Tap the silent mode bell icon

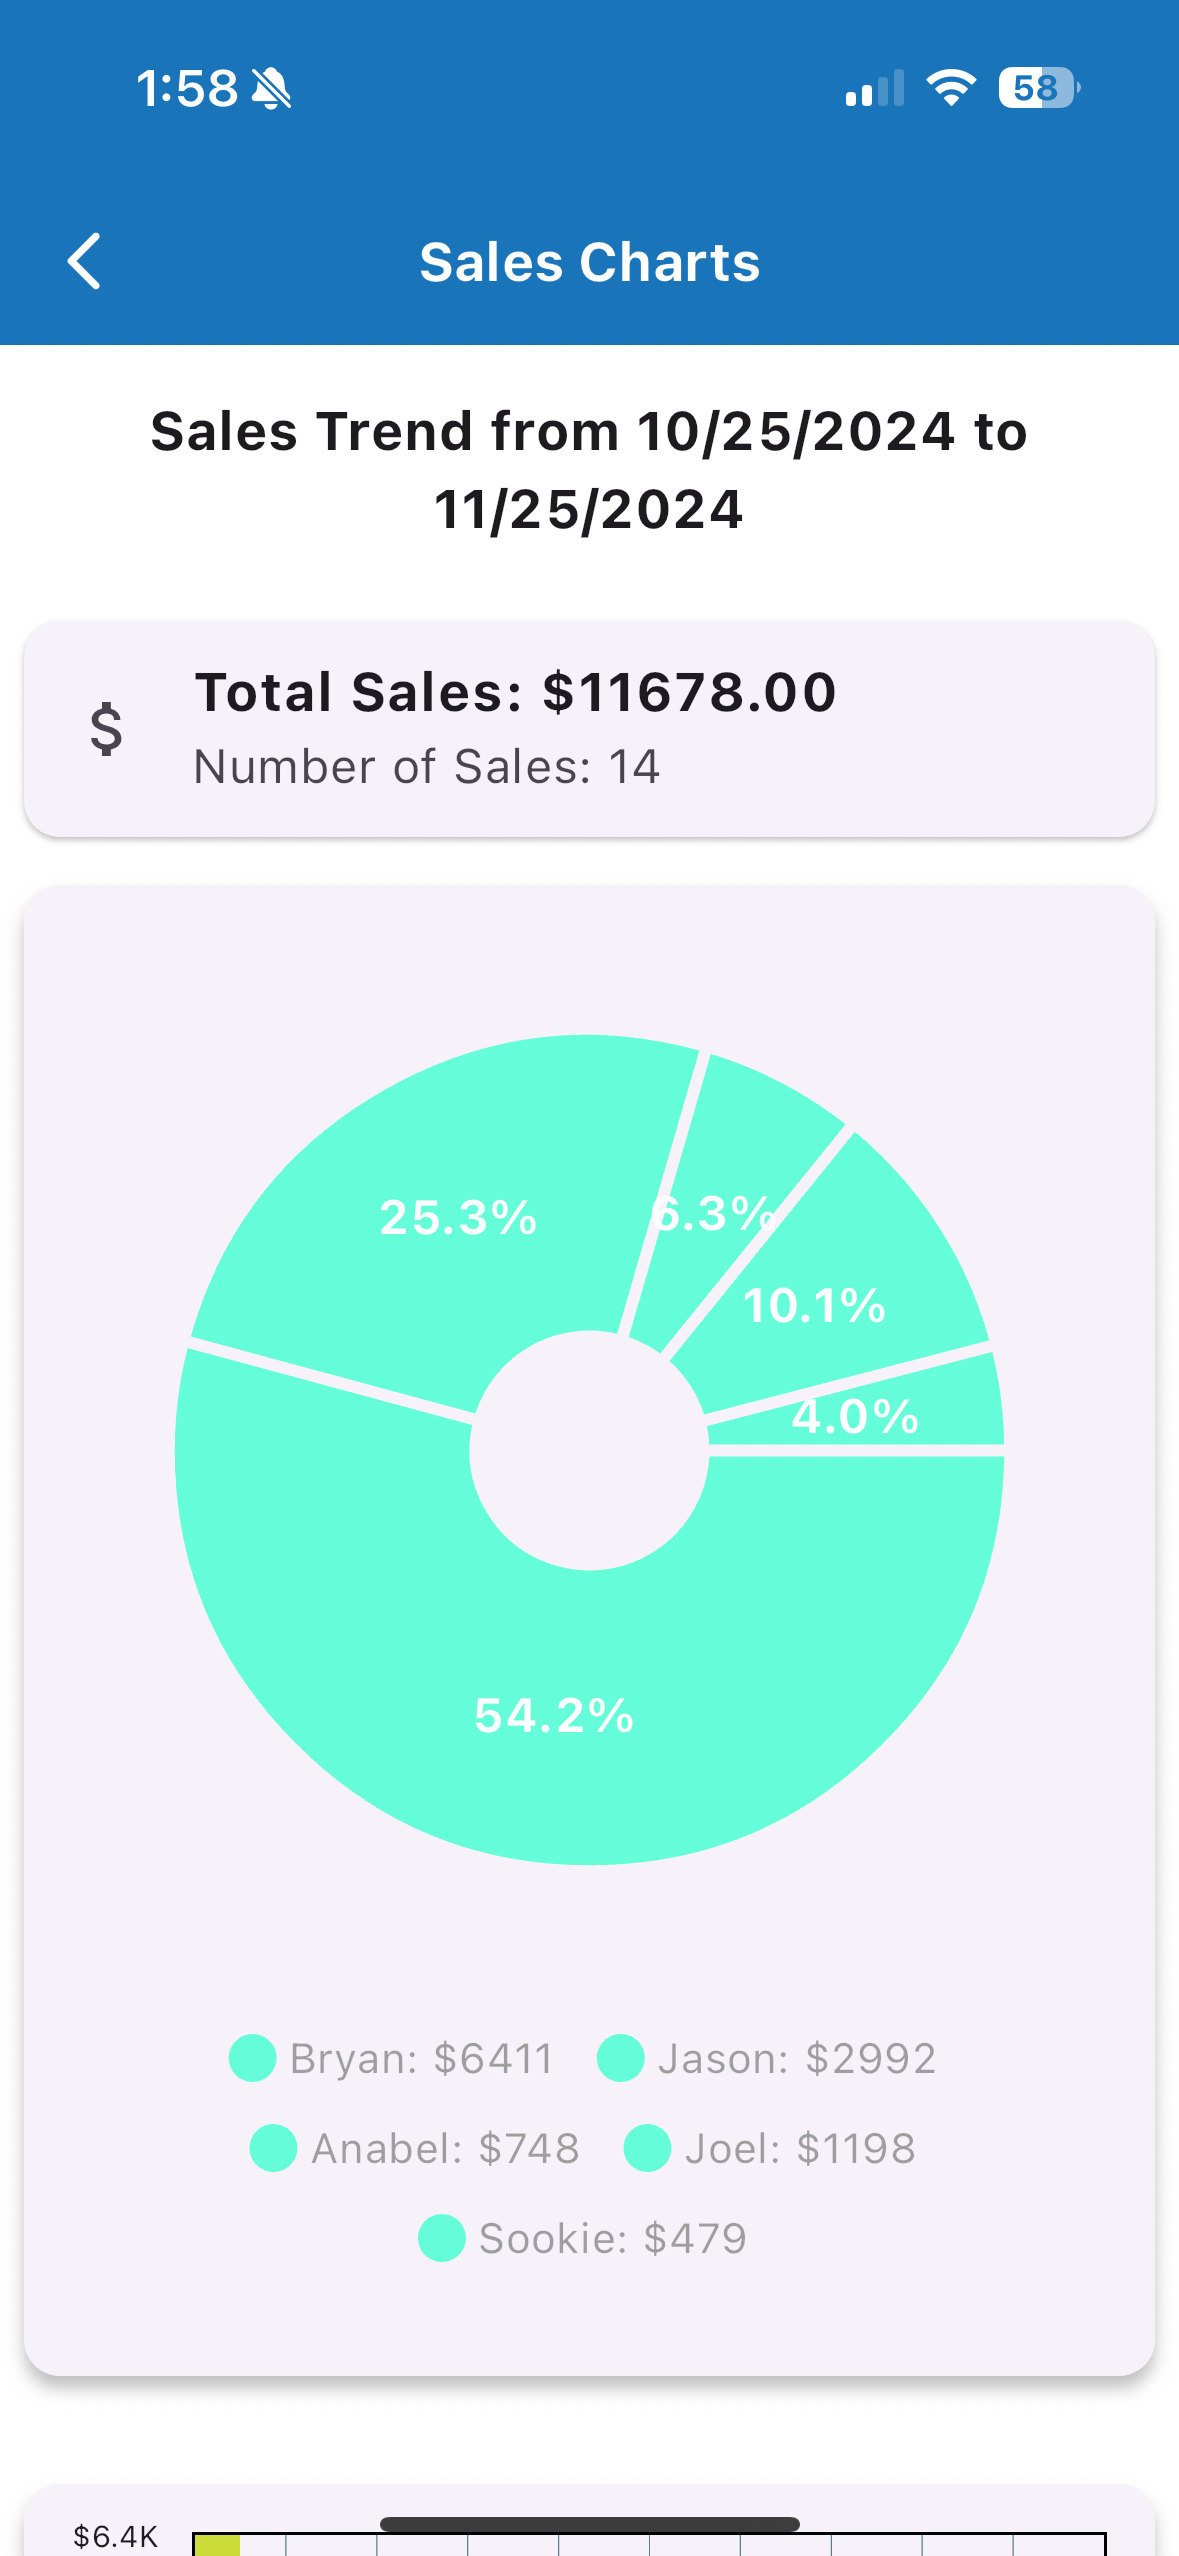coord(271,88)
